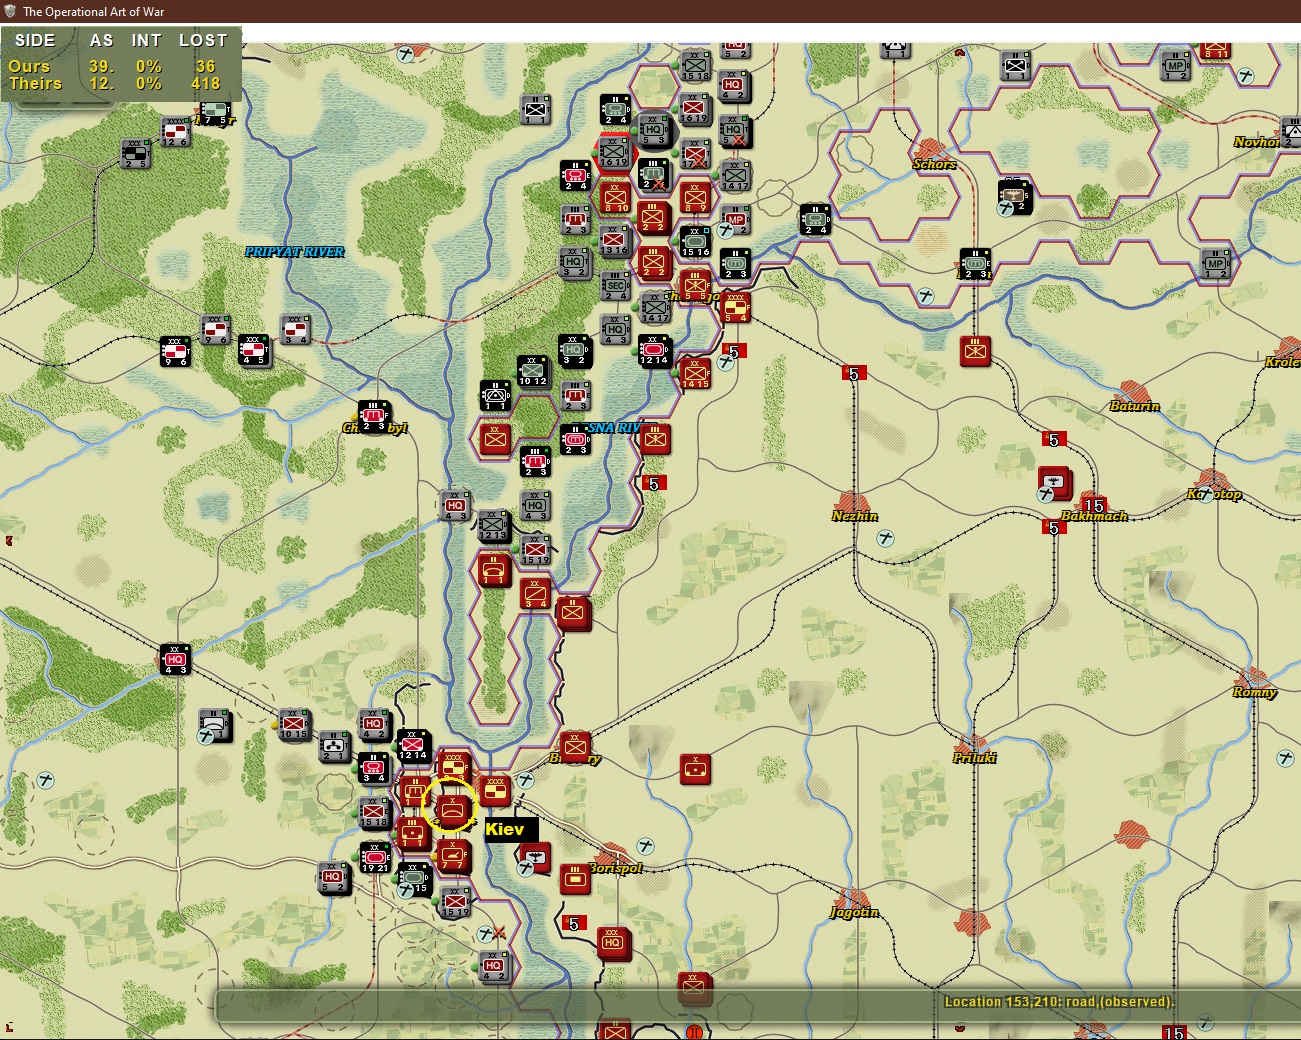Select HQ 5 2 unit southwest of Kiev
The image size is (1301, 1040).
(x=333, y=879)
